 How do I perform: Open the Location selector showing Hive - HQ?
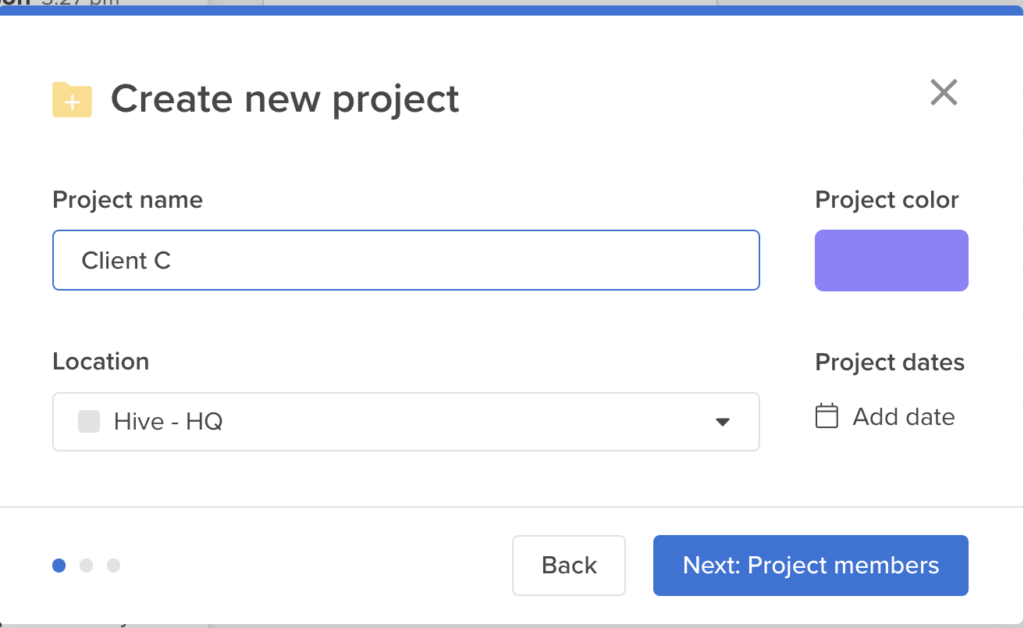[405, 421]
